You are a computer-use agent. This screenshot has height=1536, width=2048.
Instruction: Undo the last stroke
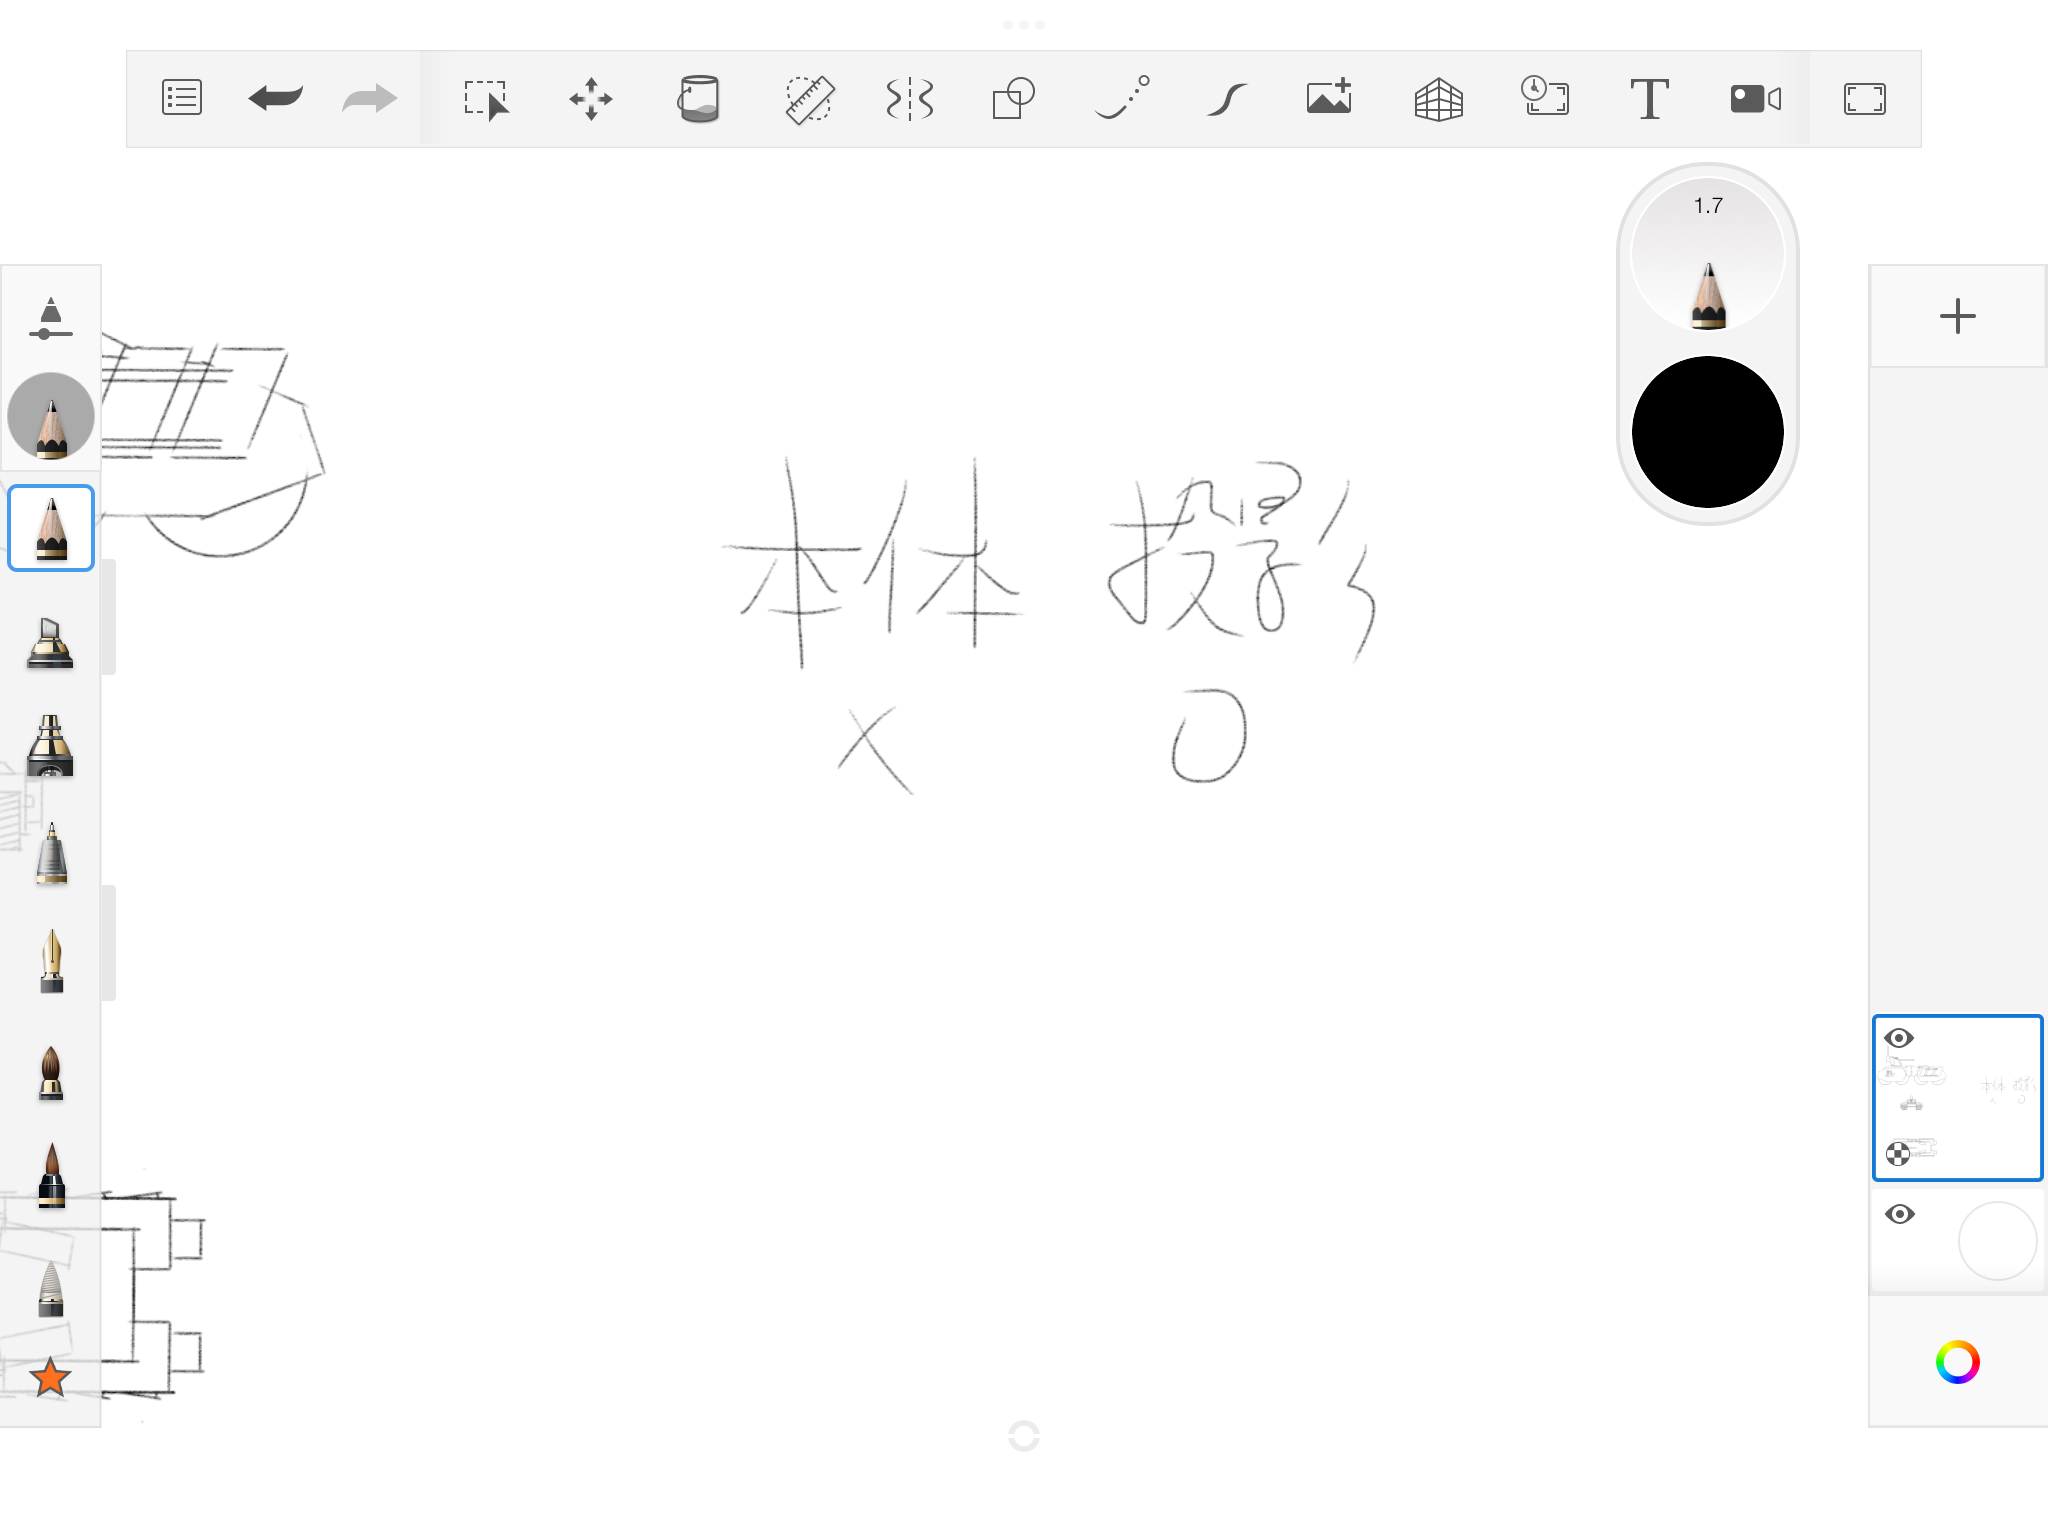tap(276, 98)
